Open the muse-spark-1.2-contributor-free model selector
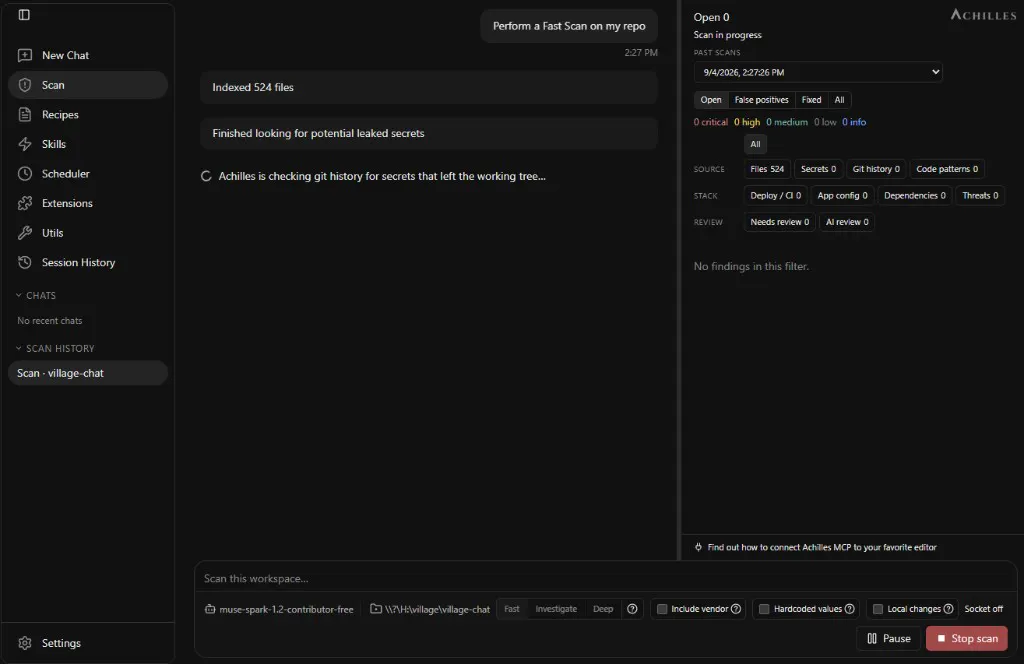This screenshot has height=664, width=1024. coord(279,609)
